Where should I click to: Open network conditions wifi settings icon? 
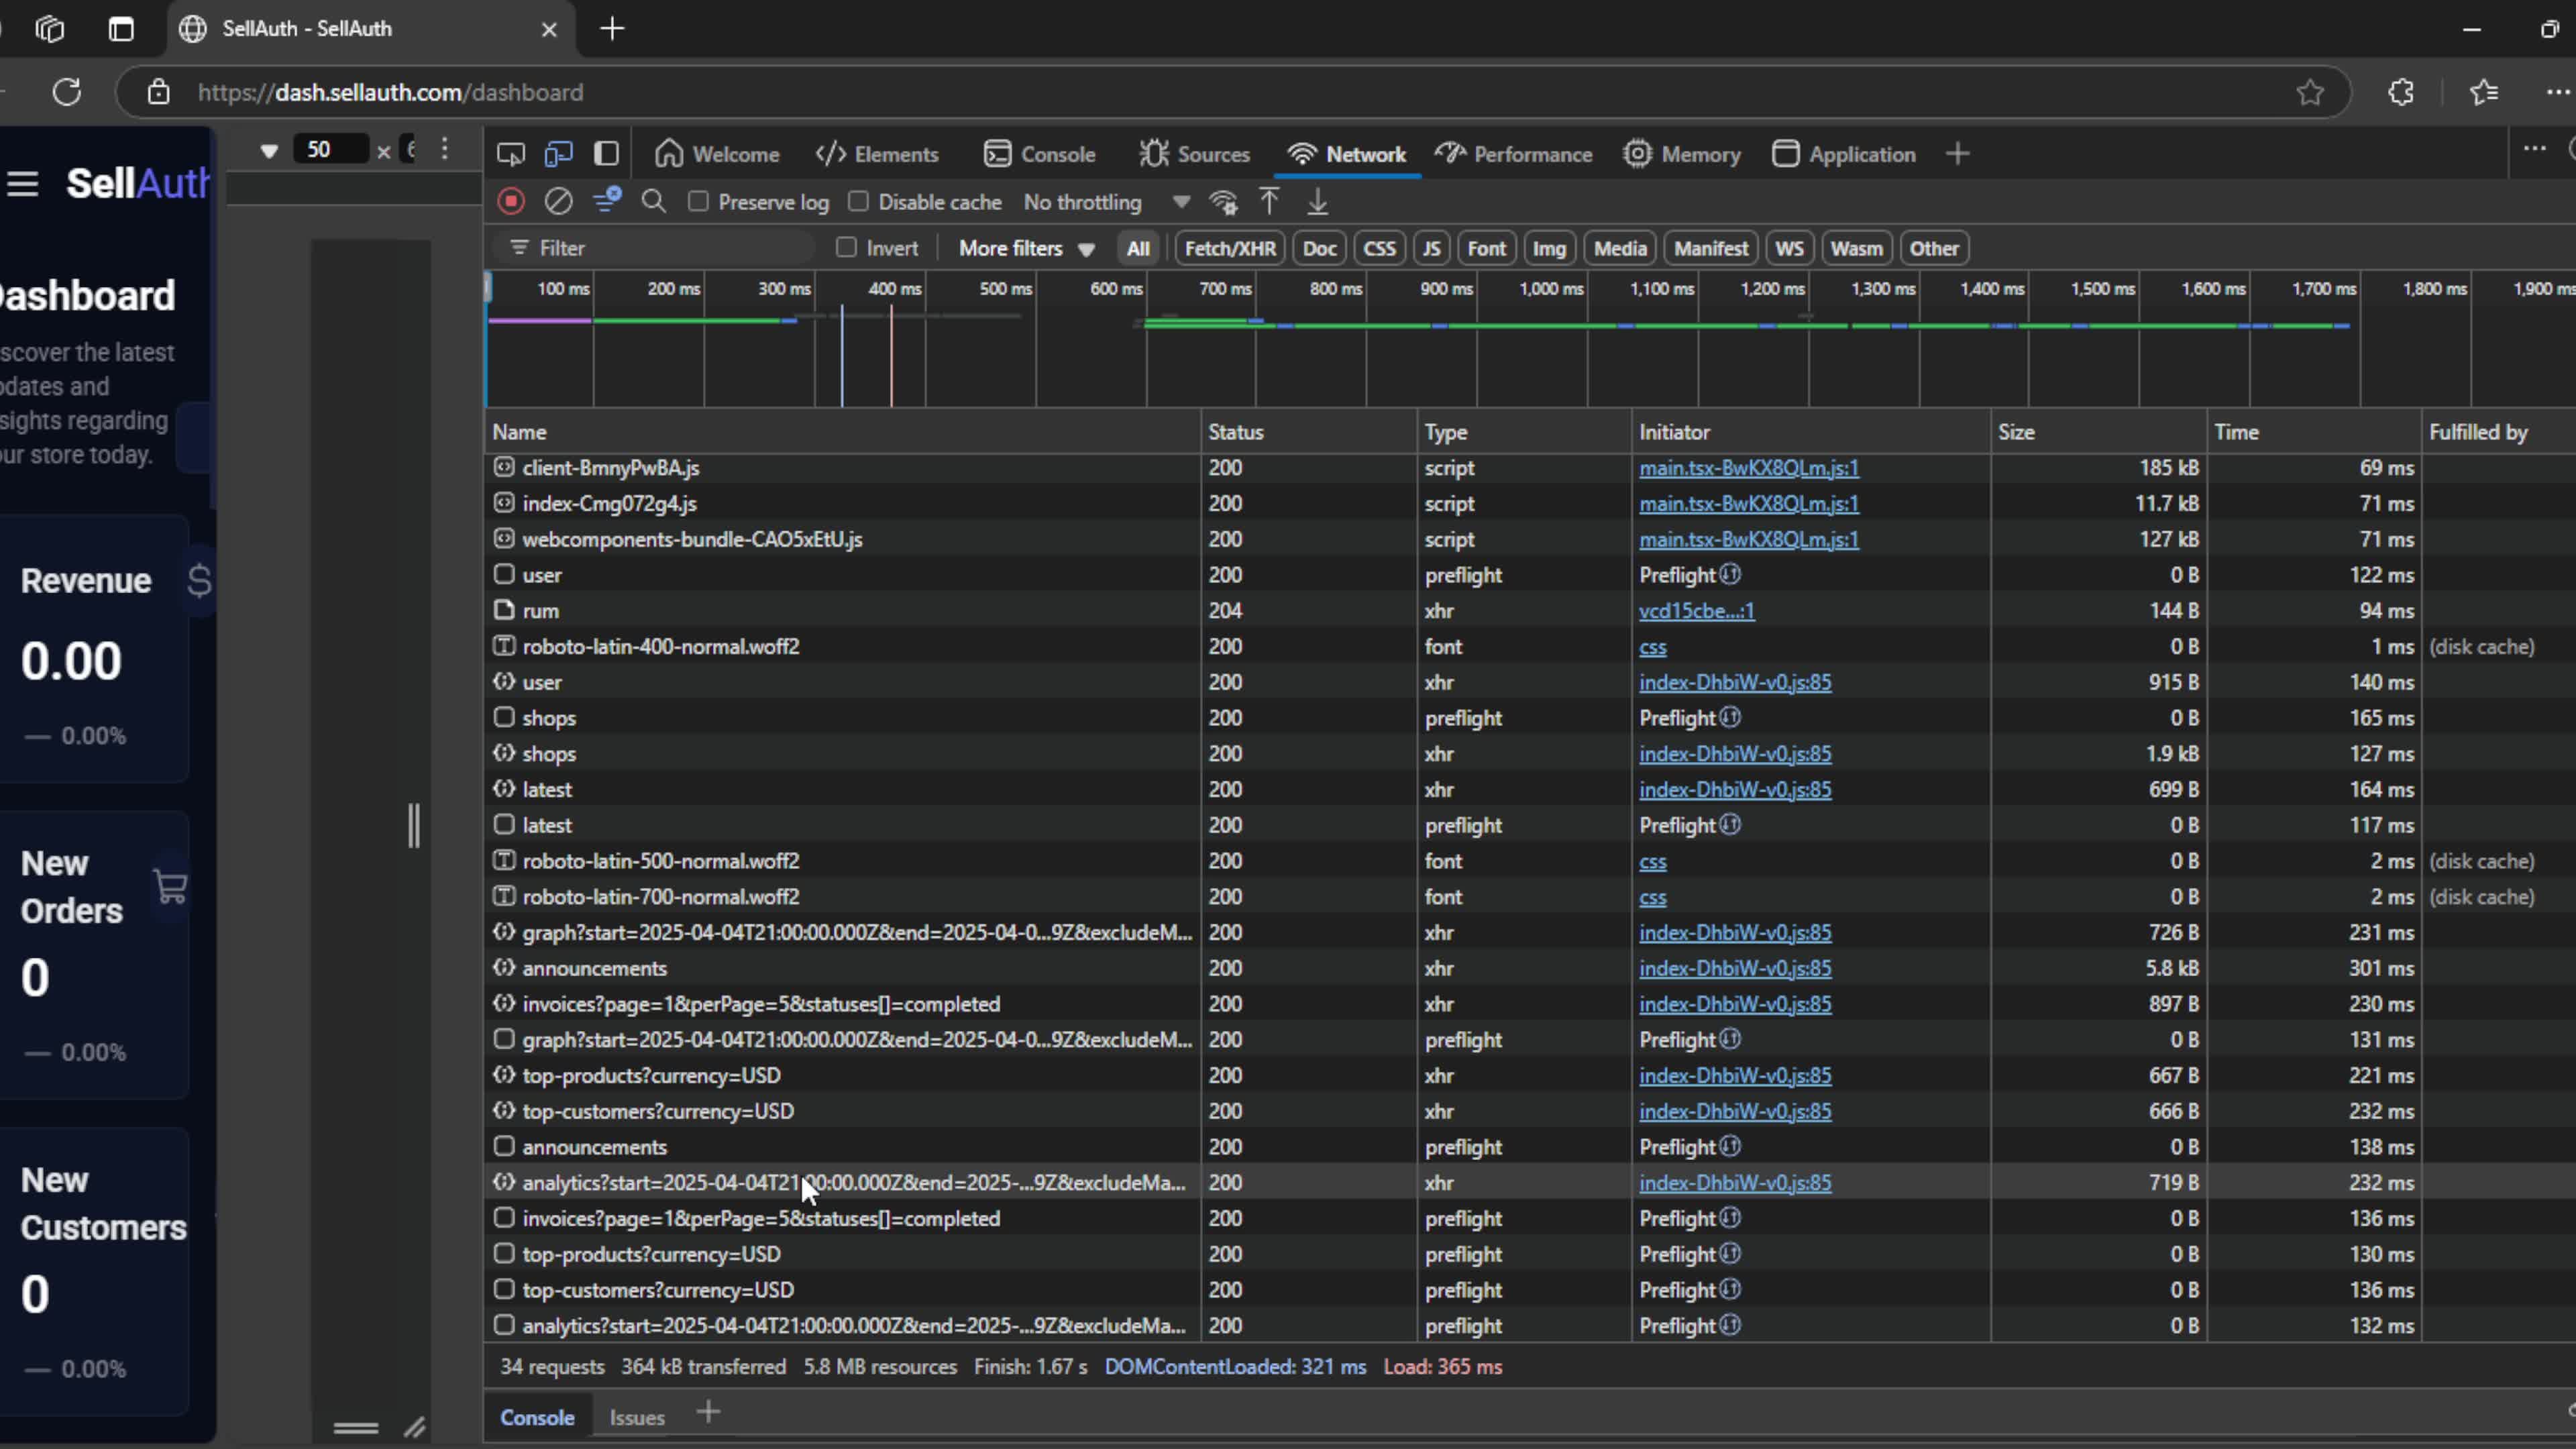[1223, 202]
